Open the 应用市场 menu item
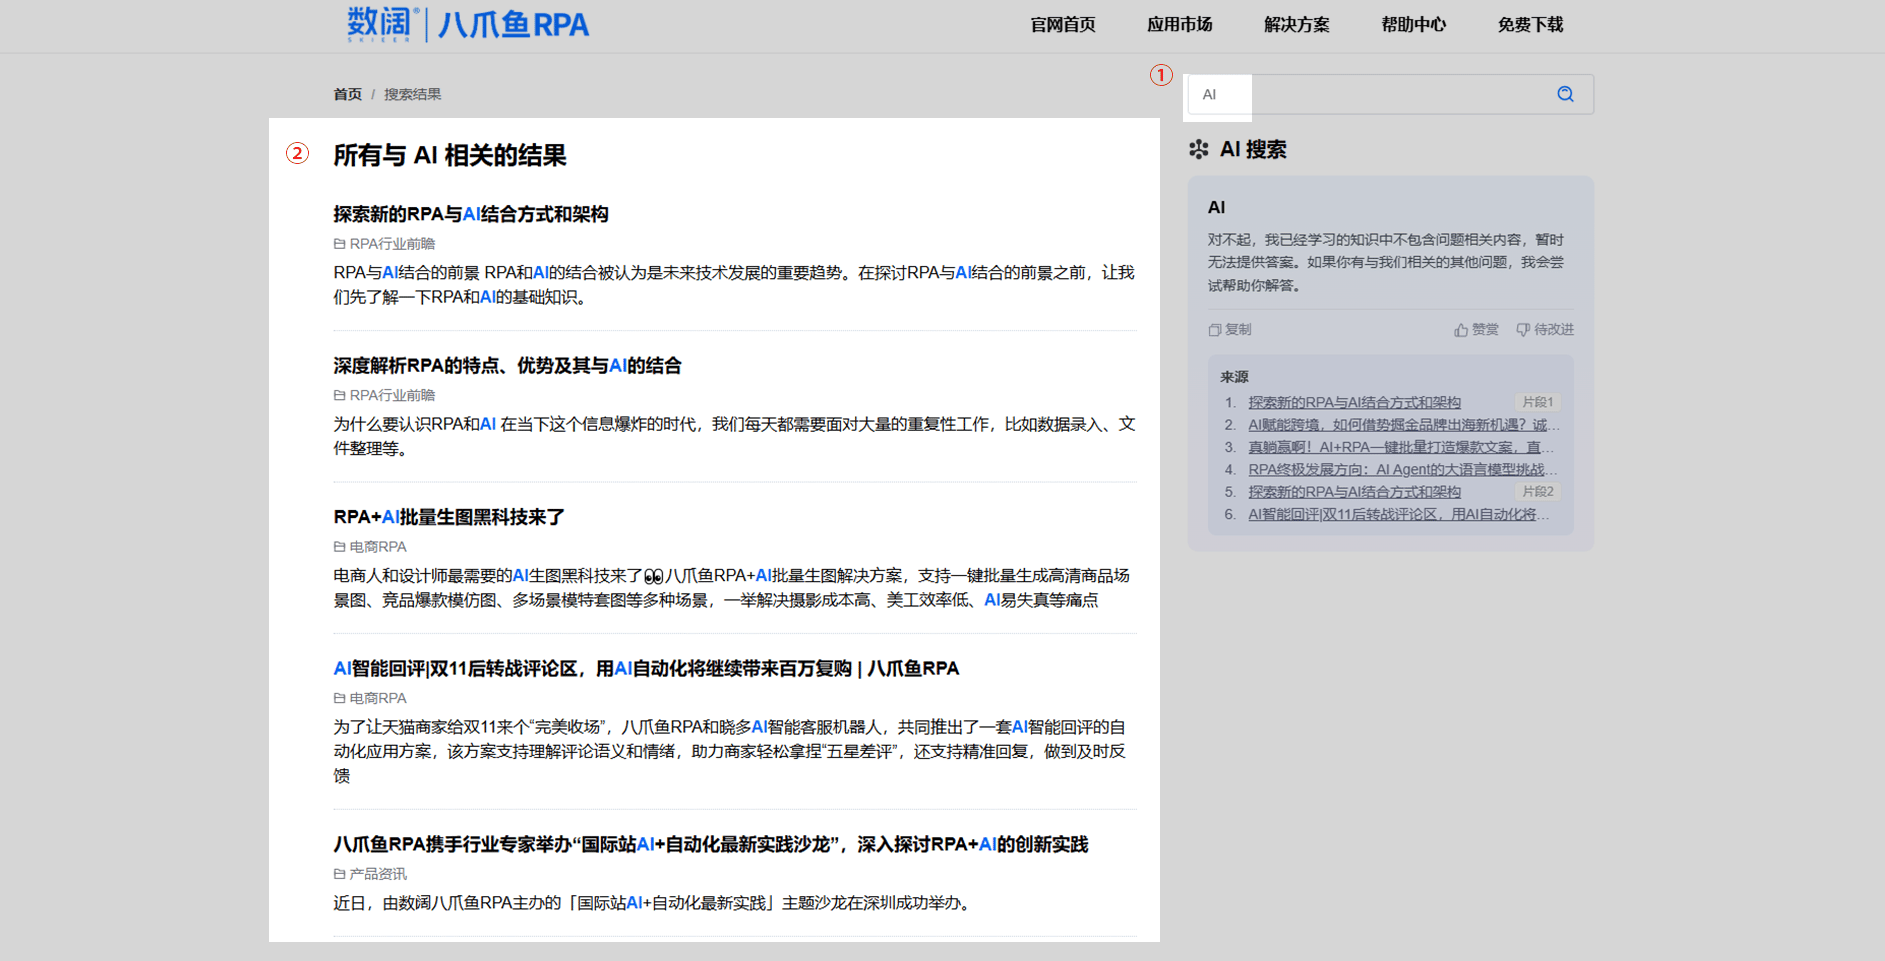1885x961 pixels. click(1180, 25)
